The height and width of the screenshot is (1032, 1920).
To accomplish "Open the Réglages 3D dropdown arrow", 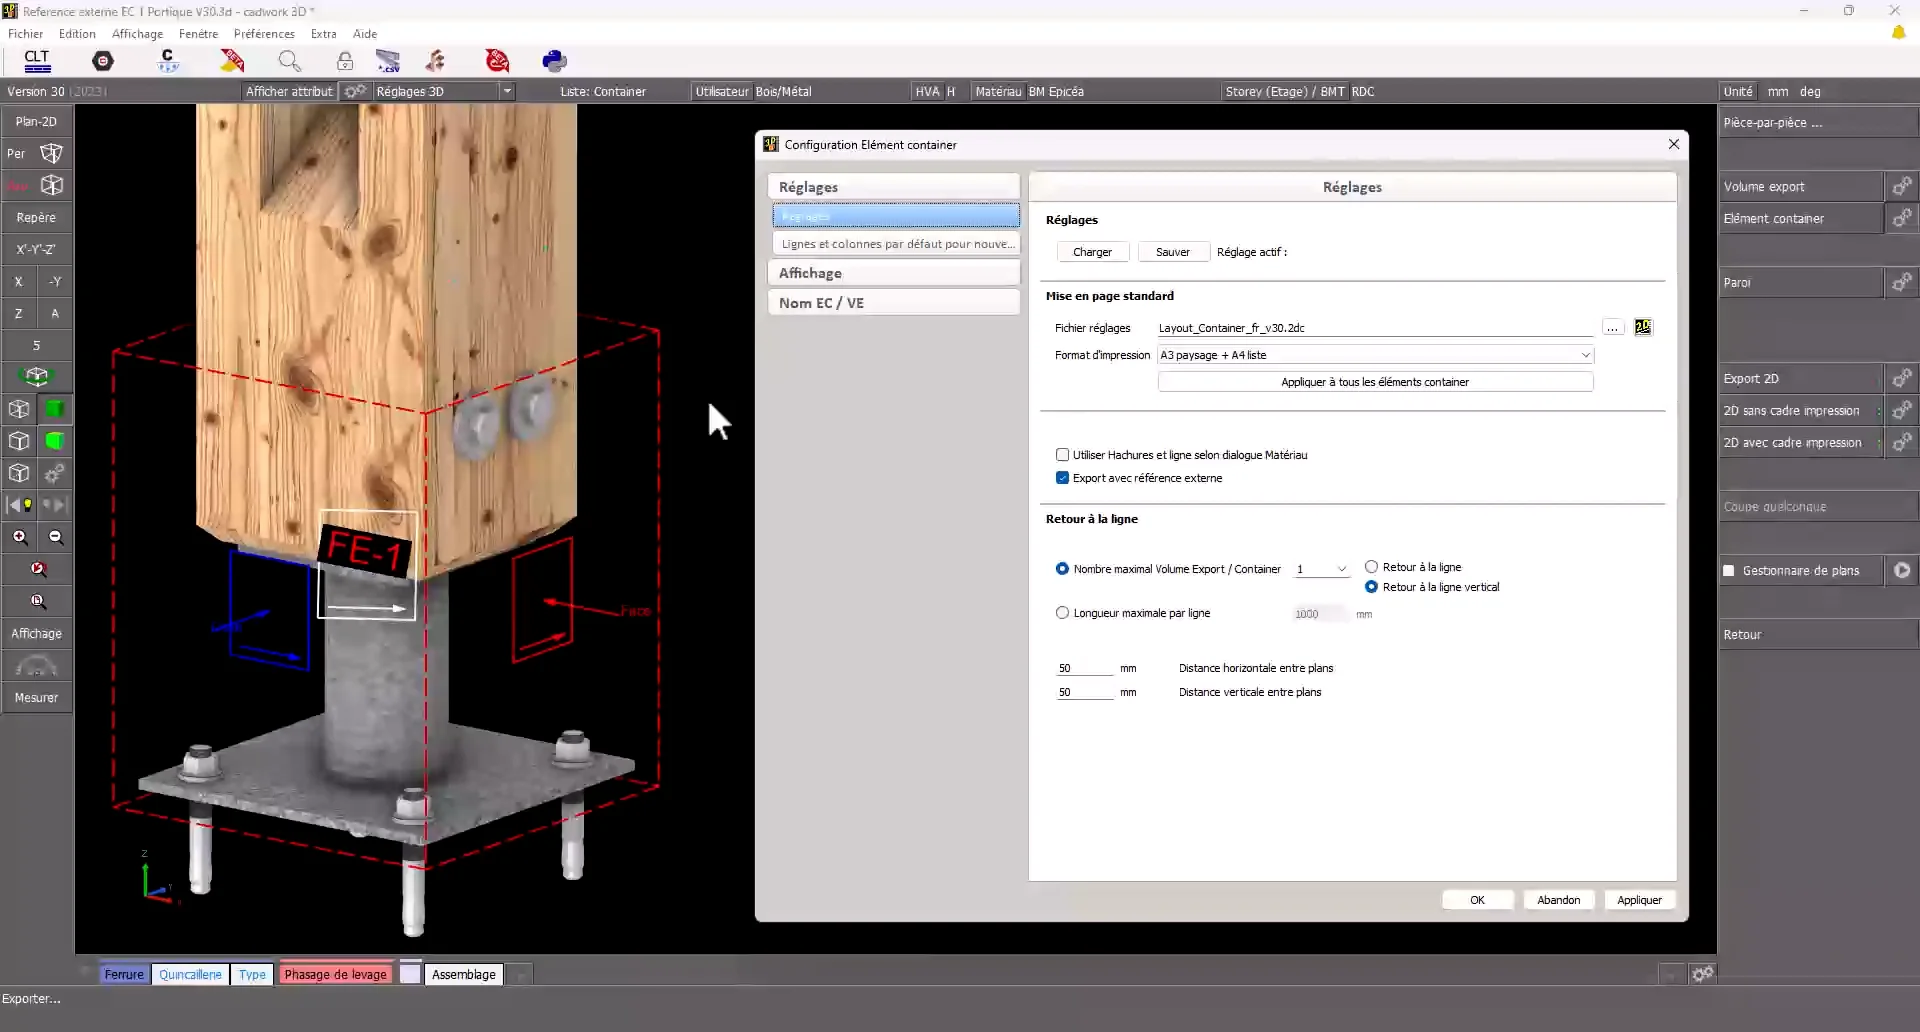I will click(x=507, y=91).
